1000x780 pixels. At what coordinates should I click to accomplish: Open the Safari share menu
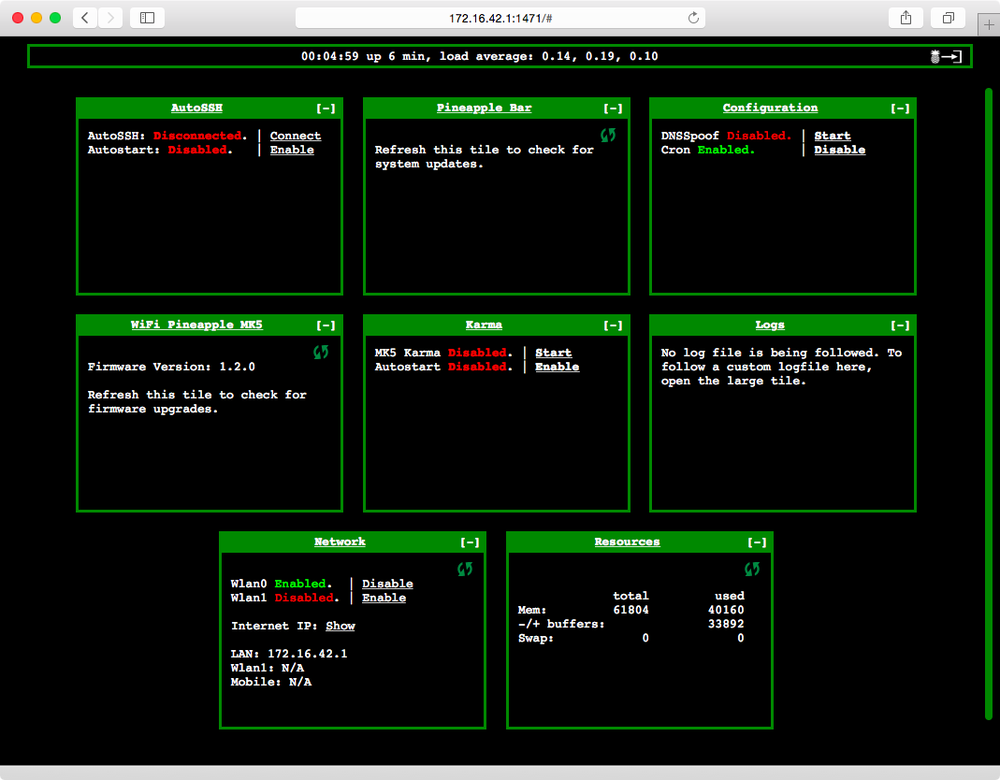(x=906, y=18)
